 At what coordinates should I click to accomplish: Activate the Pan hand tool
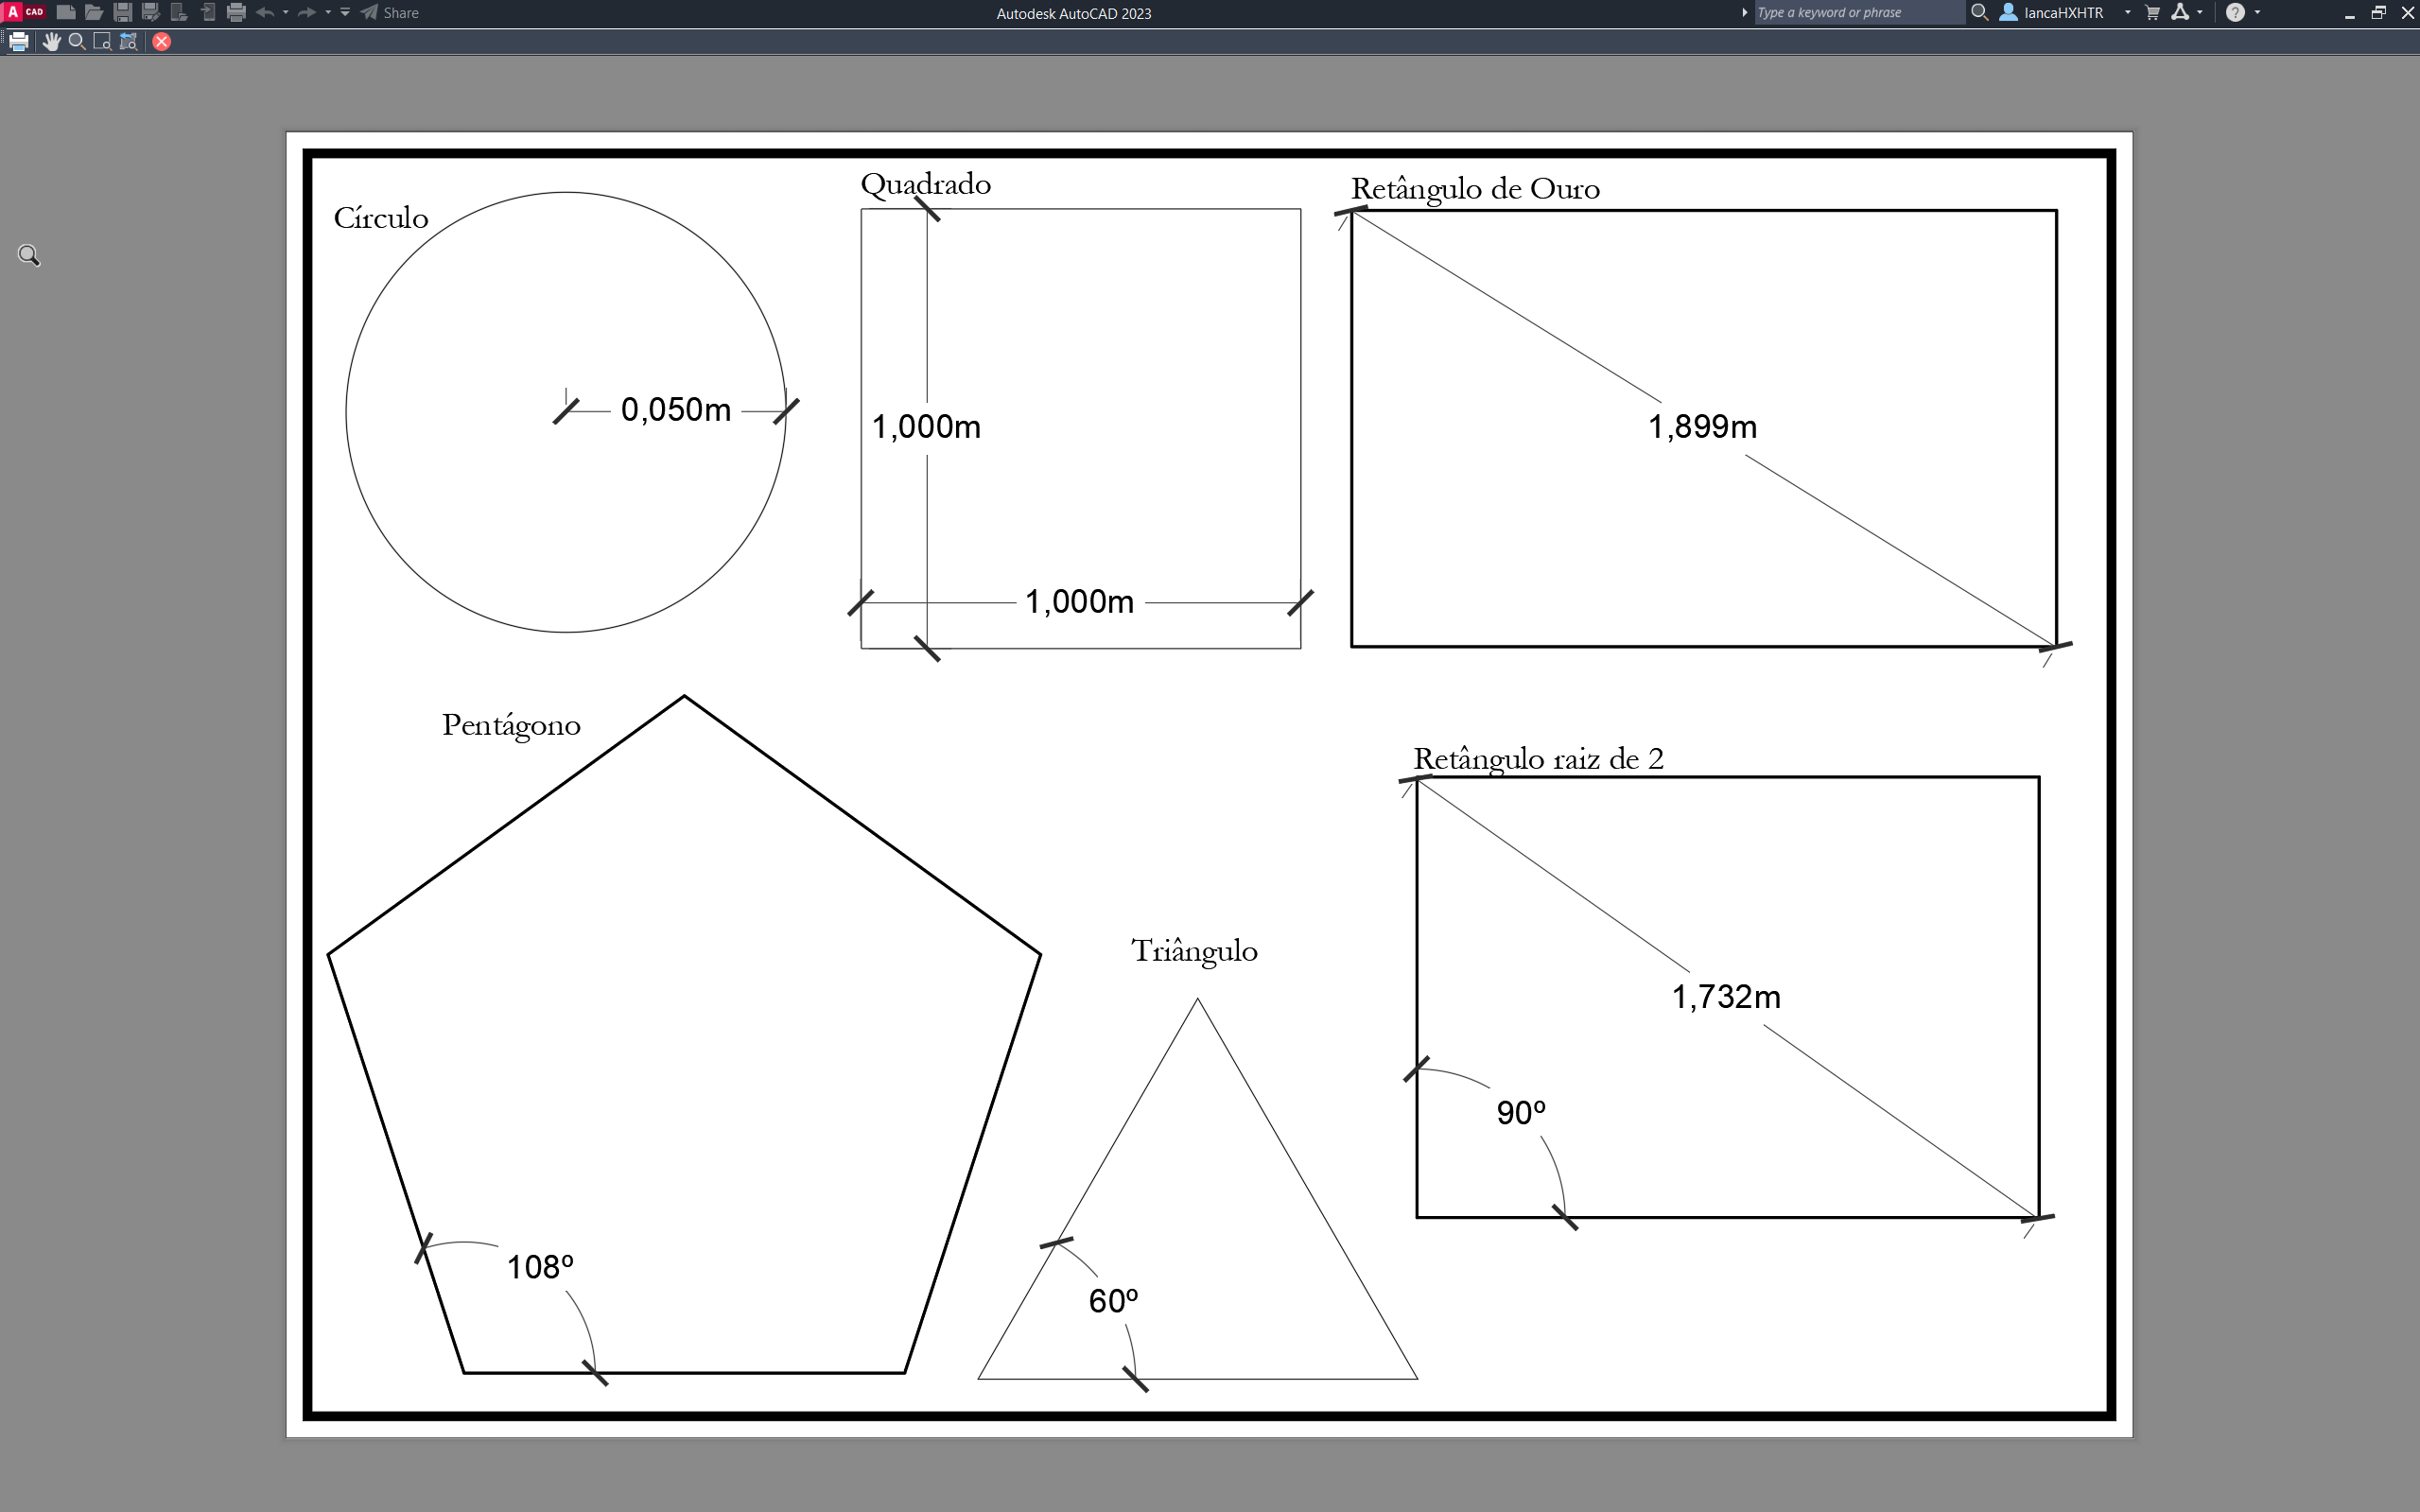coord(51,41)
